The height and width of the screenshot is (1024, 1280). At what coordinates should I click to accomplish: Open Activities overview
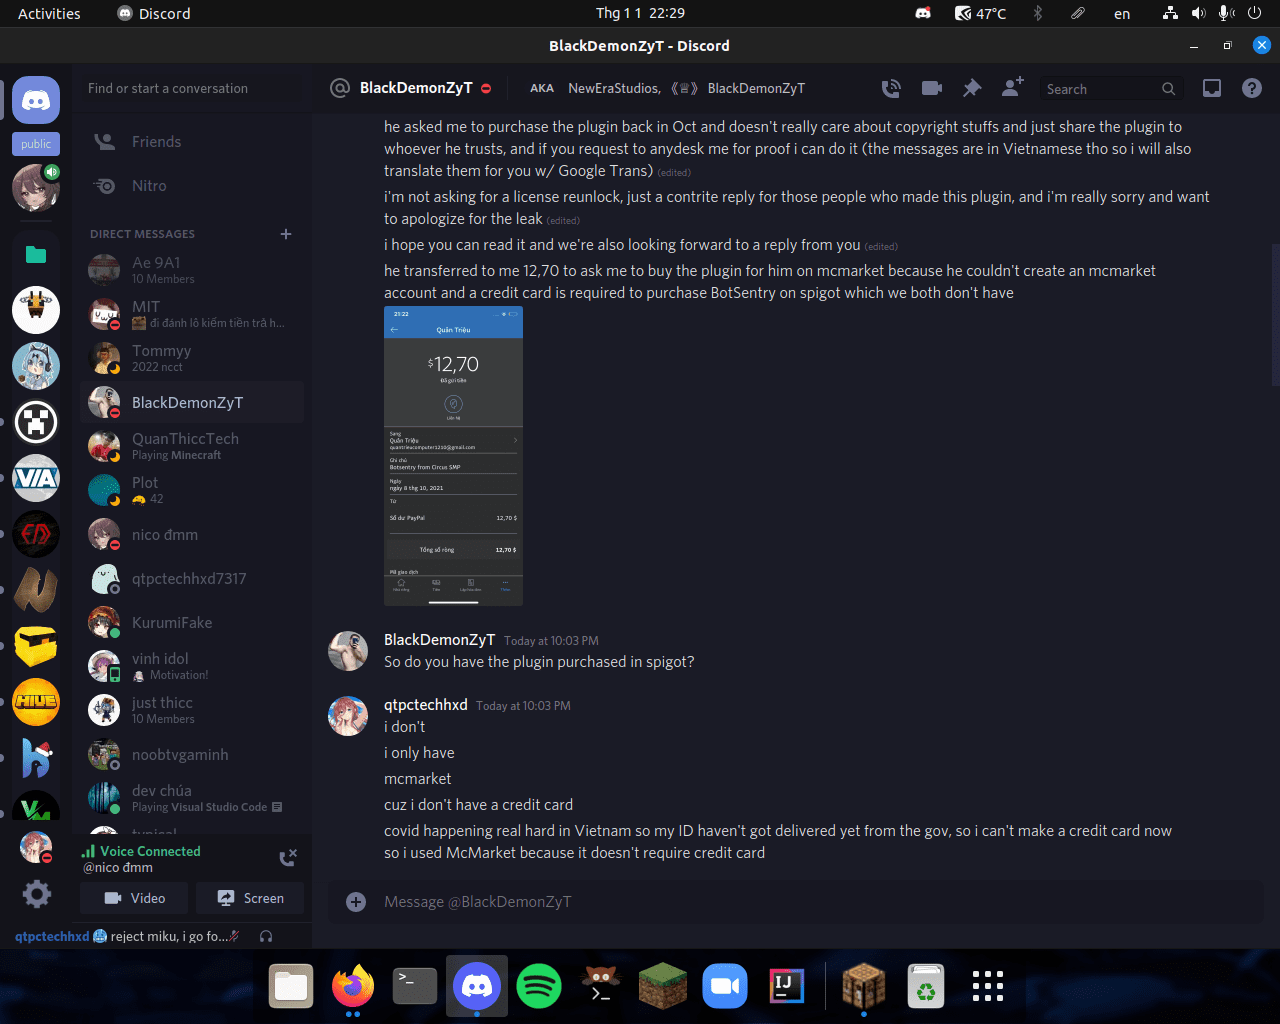[x=49, y=13]
